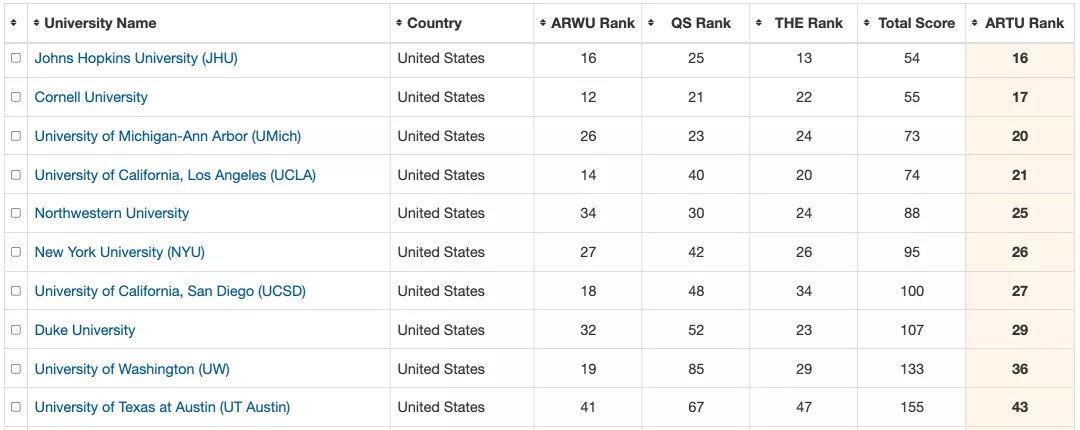
Task: Sort by ARTU Rank arrow icon
Action: pyautogui.click(x=975, y=23)
